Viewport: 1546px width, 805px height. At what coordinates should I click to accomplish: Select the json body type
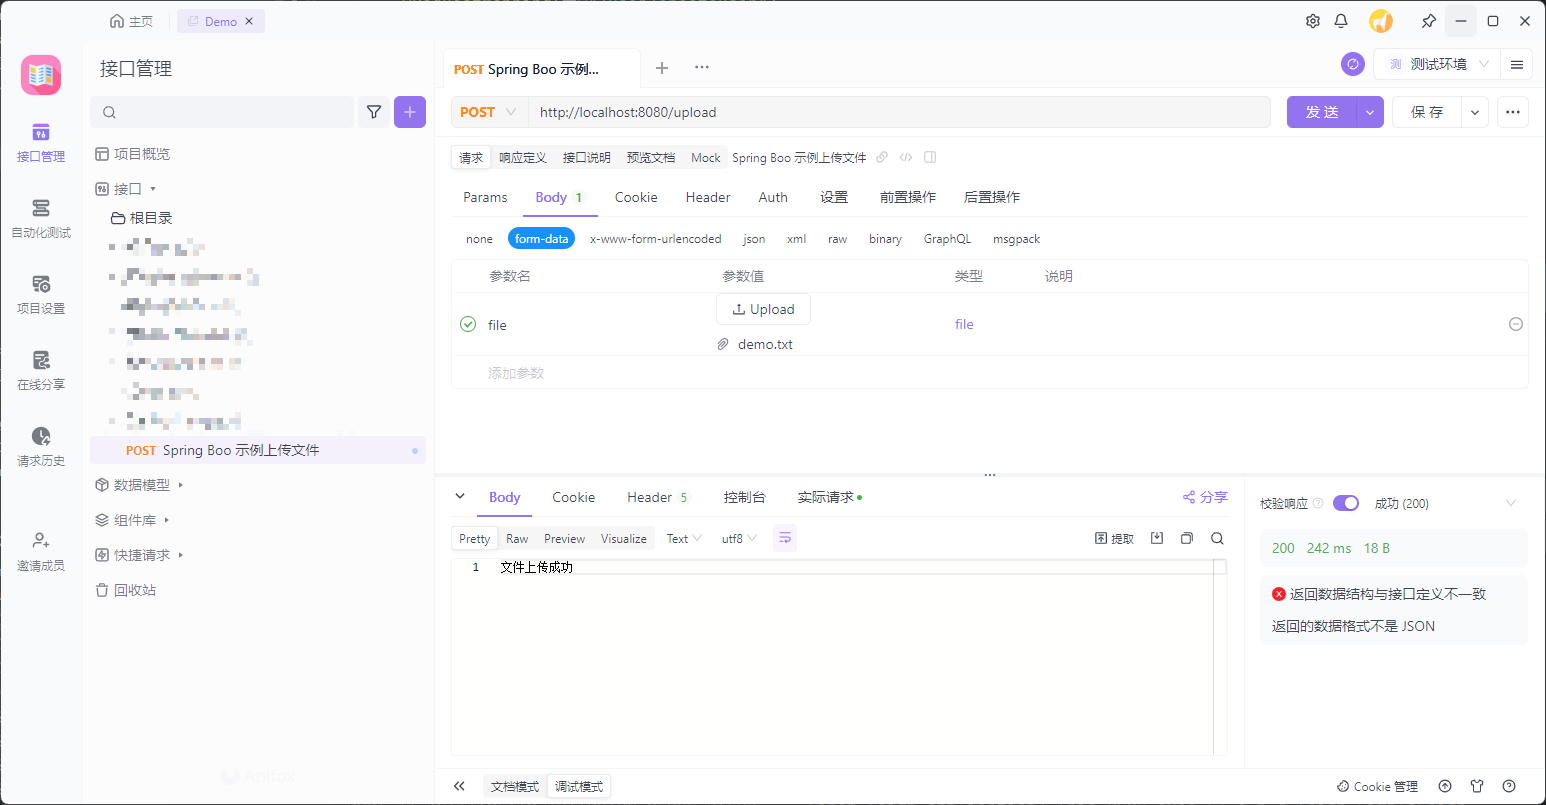(755, 239)
